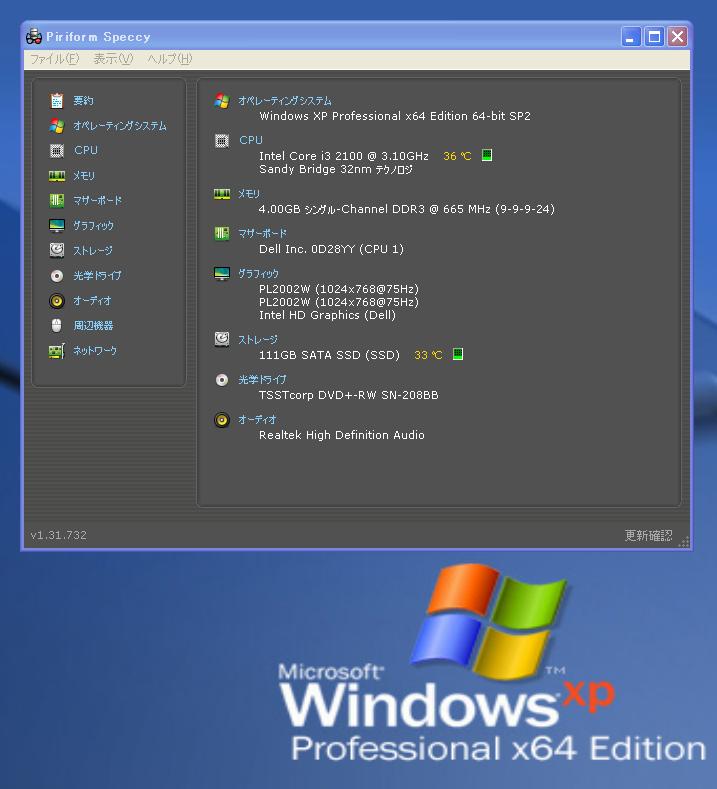Click the green SSD temperature indicator icon
Viewport: 717px width, 789px height.
click(x=458, y=354)
